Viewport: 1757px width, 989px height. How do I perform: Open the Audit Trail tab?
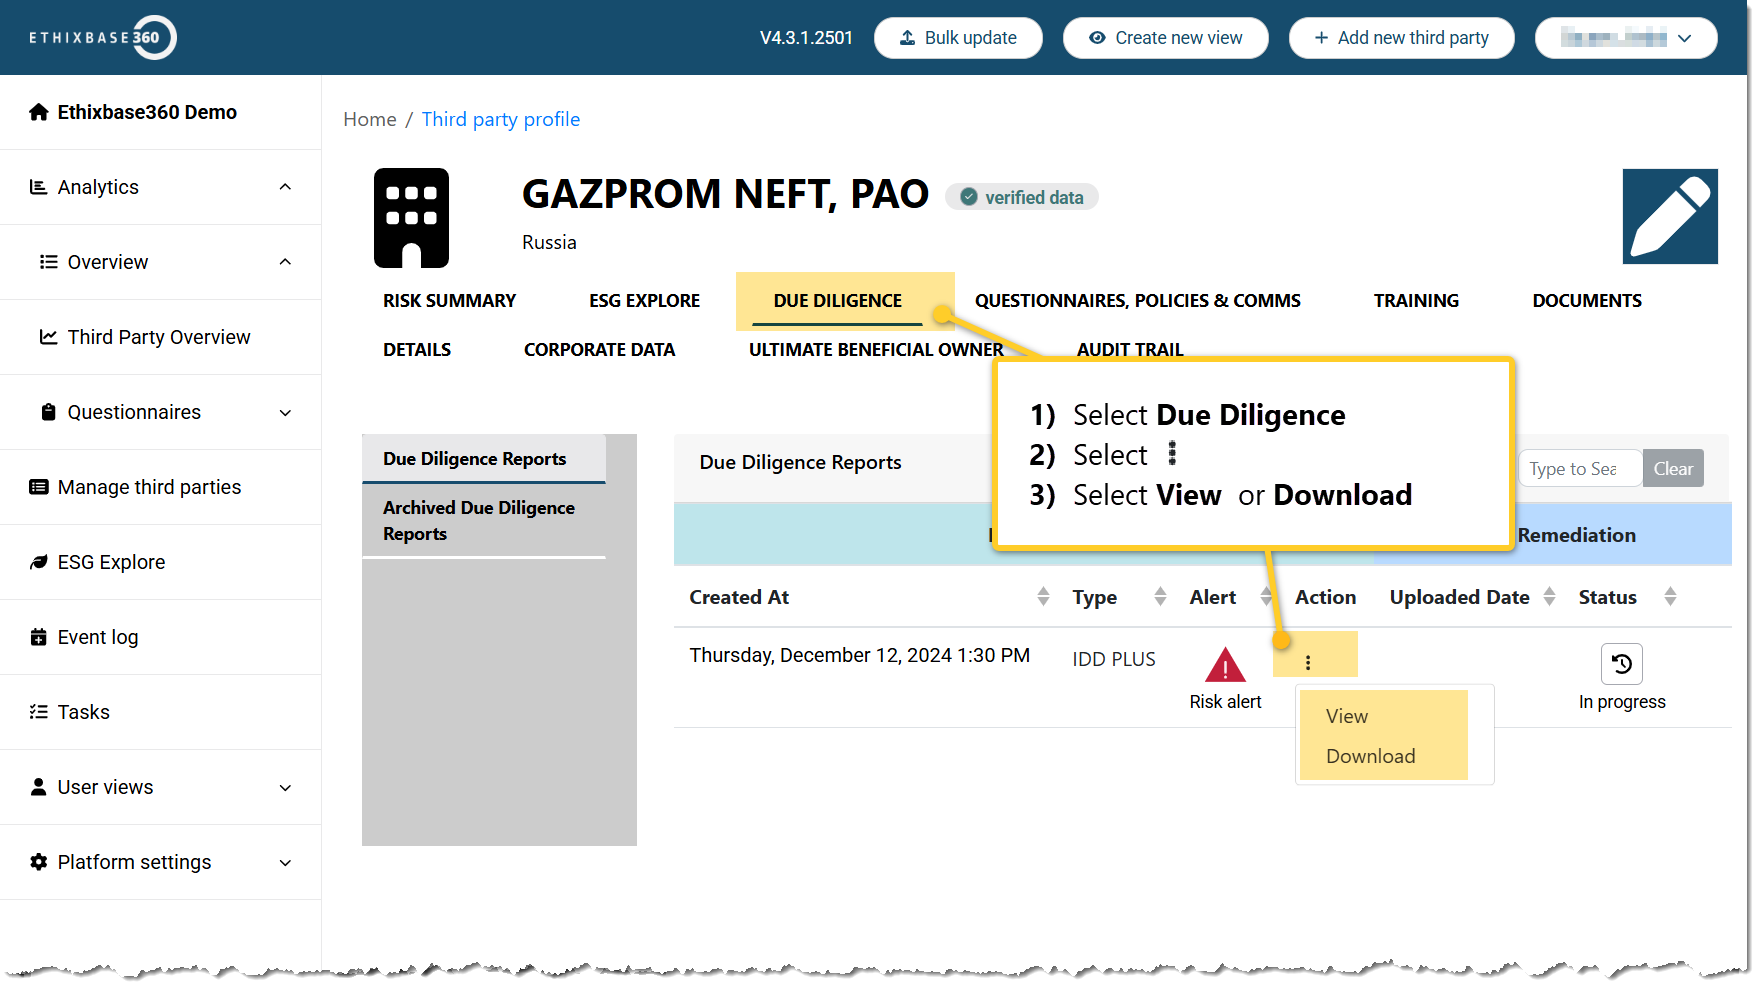(1130, 349)
